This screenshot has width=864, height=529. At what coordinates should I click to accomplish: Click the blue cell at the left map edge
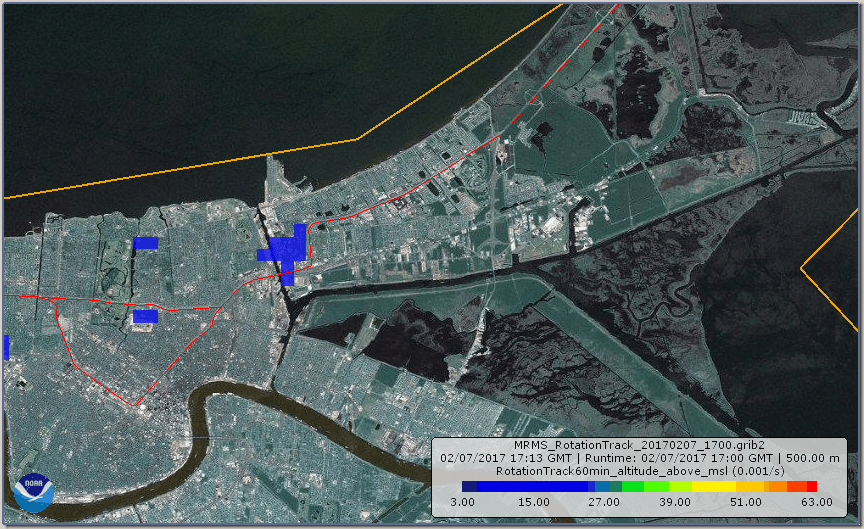[x=5, y=347]
